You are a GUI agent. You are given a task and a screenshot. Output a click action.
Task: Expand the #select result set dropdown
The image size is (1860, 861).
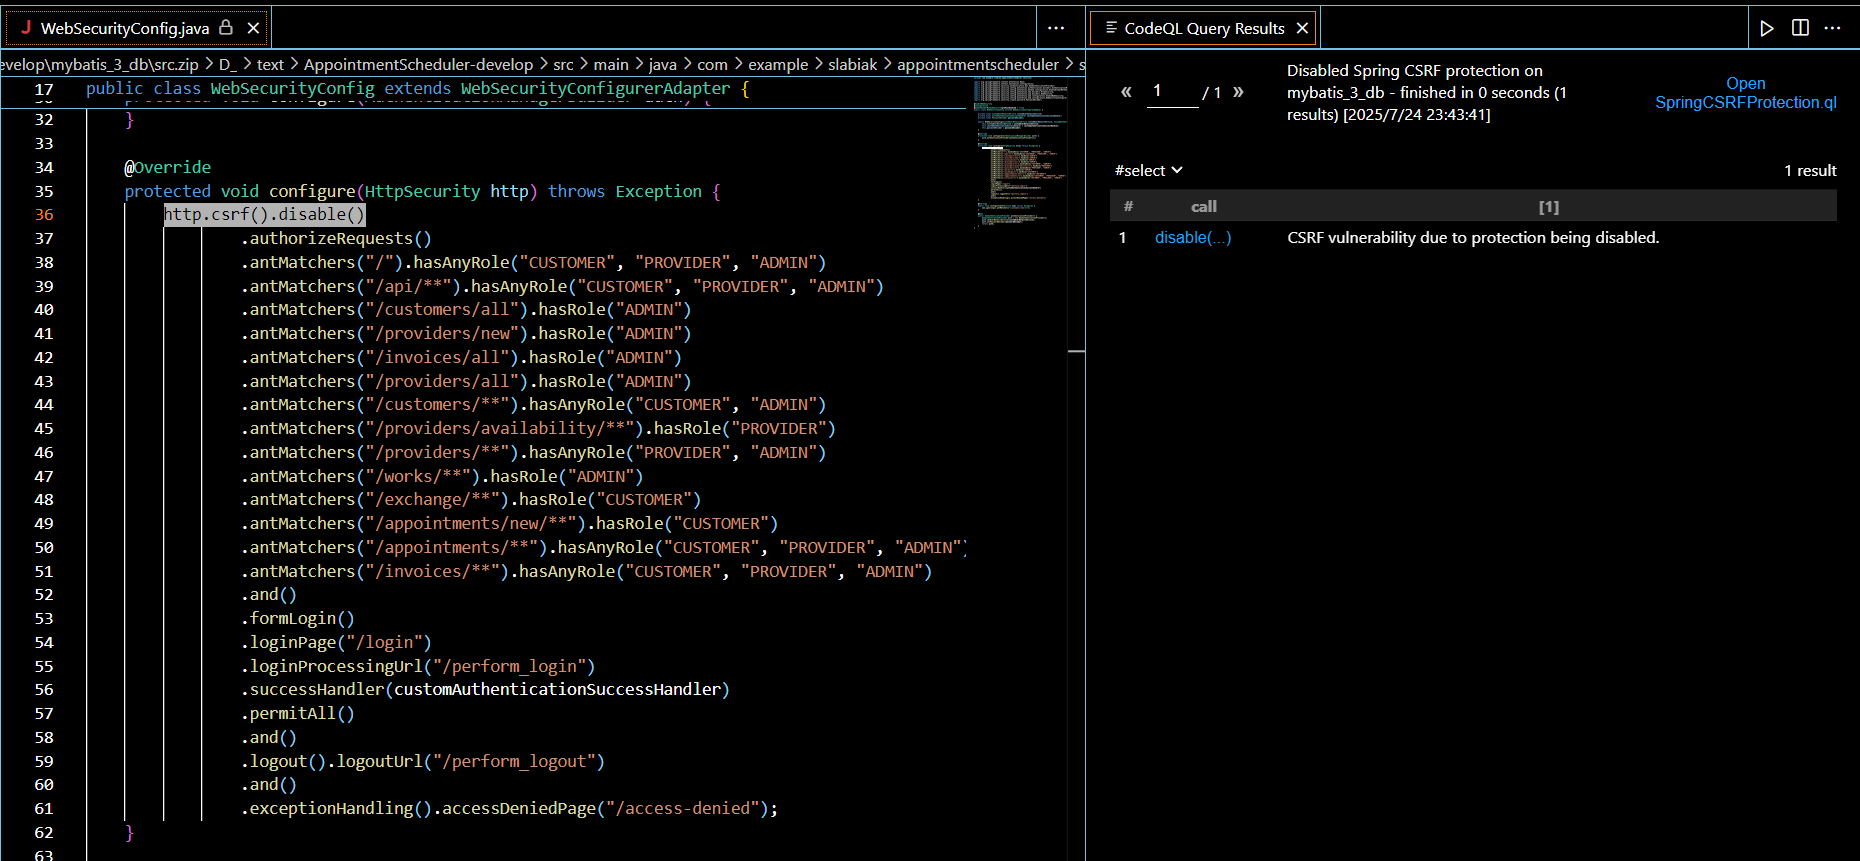[x=1148, y=170]
